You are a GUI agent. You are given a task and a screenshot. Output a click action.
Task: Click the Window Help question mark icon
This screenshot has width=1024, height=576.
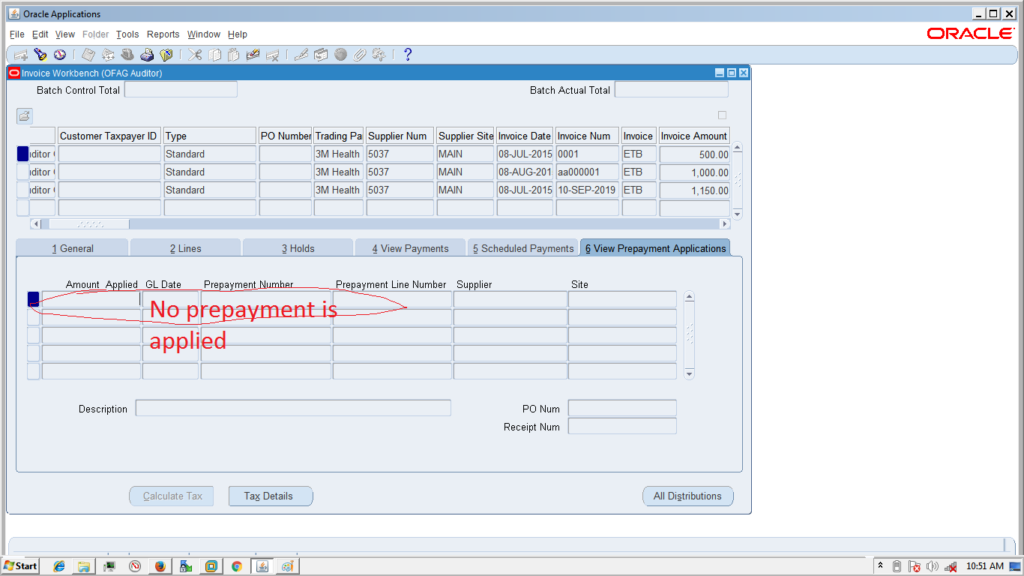[408, 55]
